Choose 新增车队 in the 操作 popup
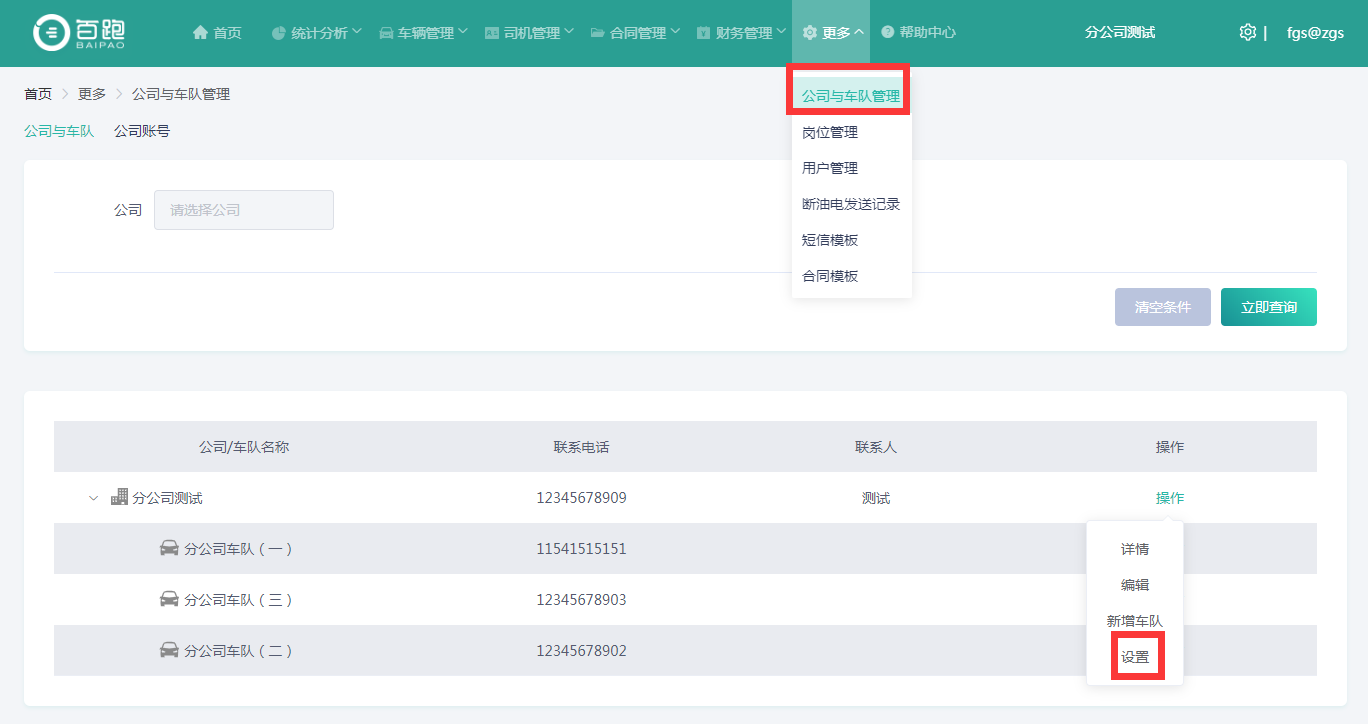 tap(1135, 621)
